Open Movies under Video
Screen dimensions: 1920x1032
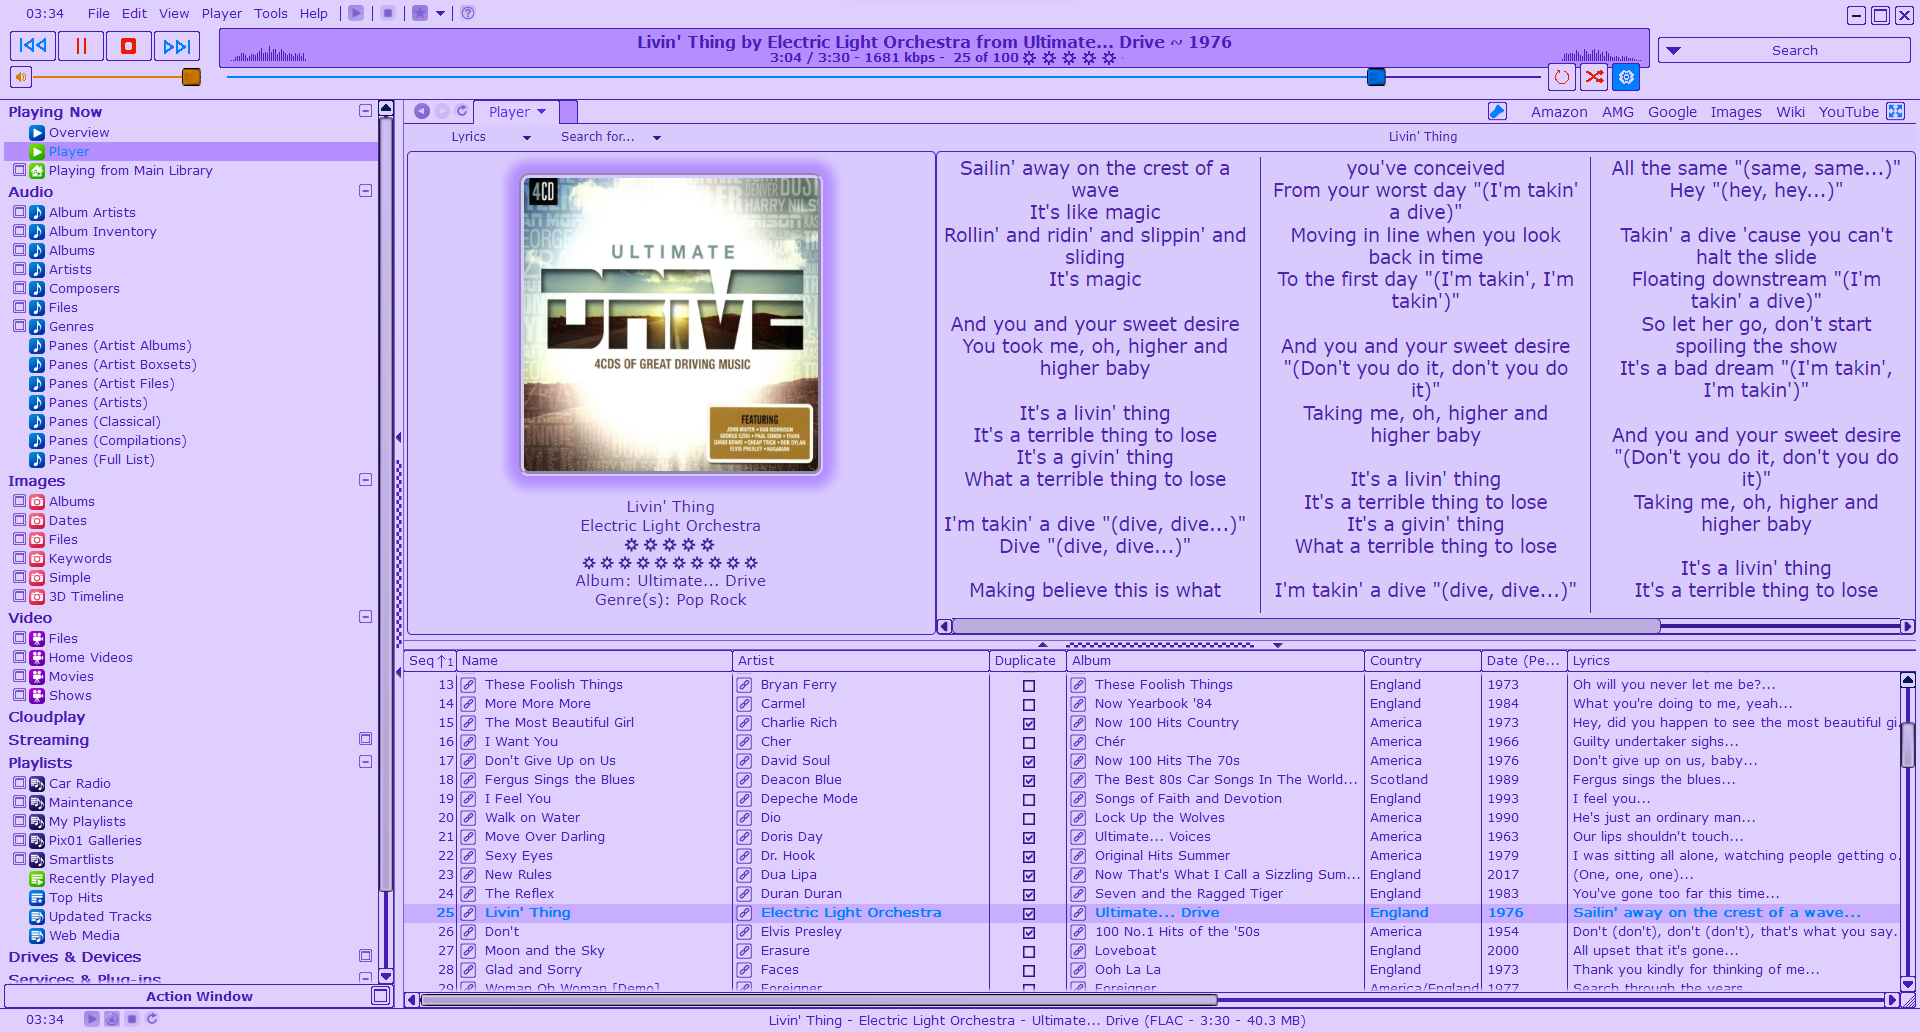(71, 676)
